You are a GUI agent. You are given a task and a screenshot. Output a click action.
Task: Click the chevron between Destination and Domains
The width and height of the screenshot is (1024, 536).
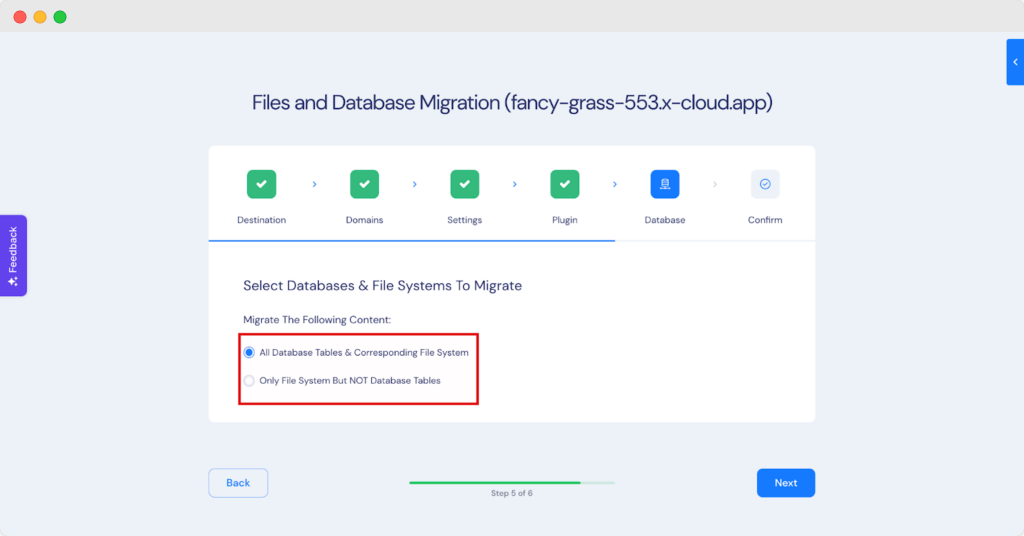[314, 185]
